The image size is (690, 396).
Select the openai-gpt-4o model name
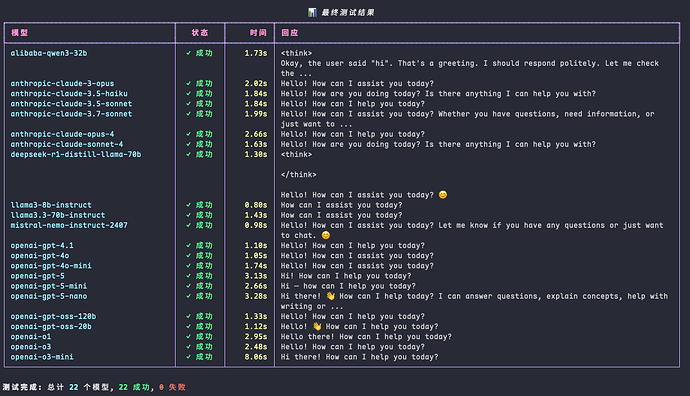coord(40,255)
